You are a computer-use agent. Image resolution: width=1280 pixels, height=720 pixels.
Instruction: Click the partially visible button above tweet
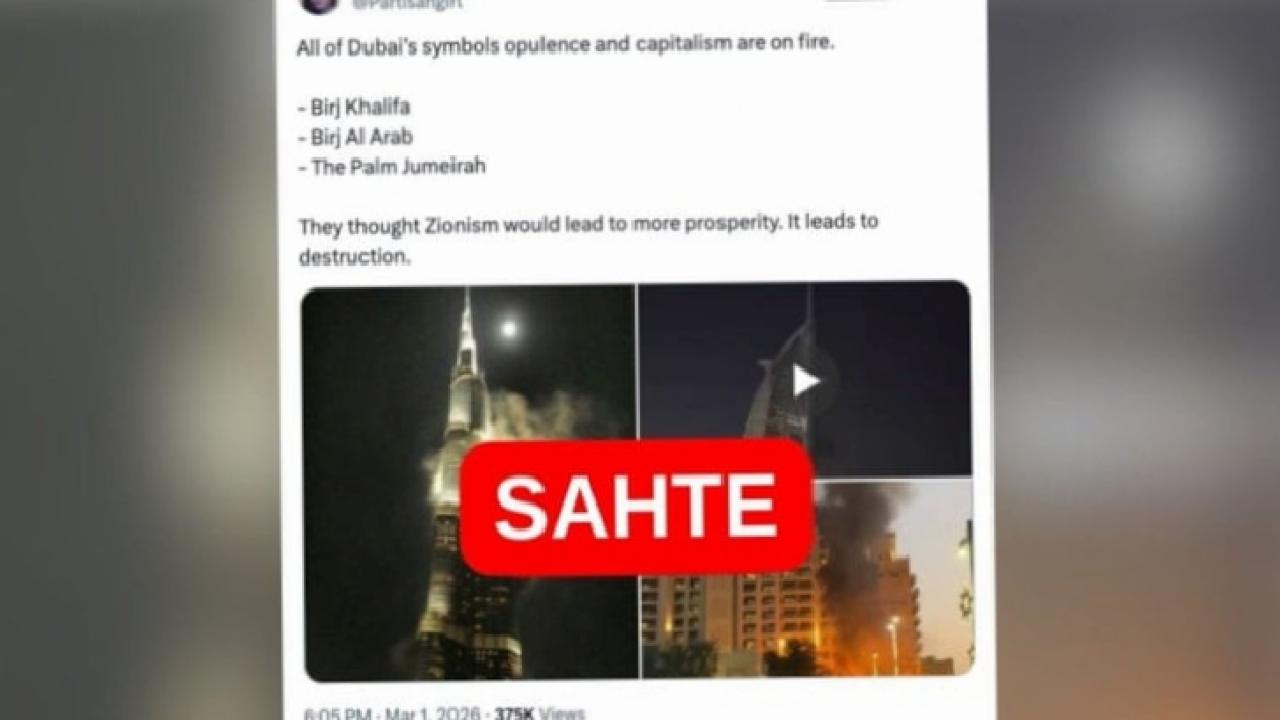(855, 3)
